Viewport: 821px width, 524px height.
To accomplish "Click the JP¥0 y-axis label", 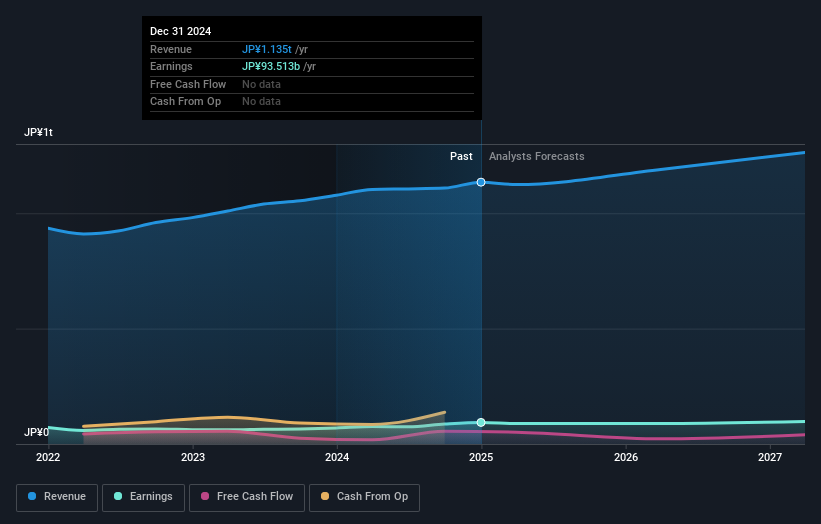I will [x=36, y=432].
